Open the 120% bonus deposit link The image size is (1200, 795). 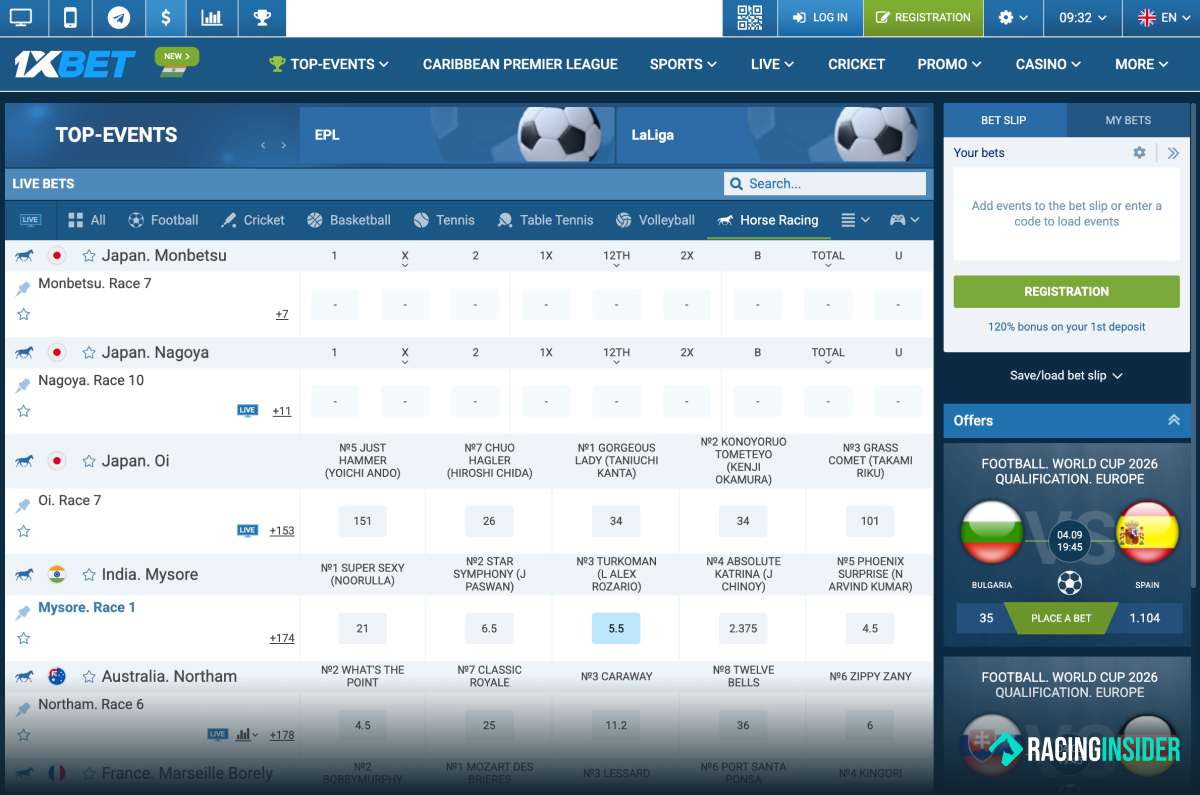tap(1066, 327)
